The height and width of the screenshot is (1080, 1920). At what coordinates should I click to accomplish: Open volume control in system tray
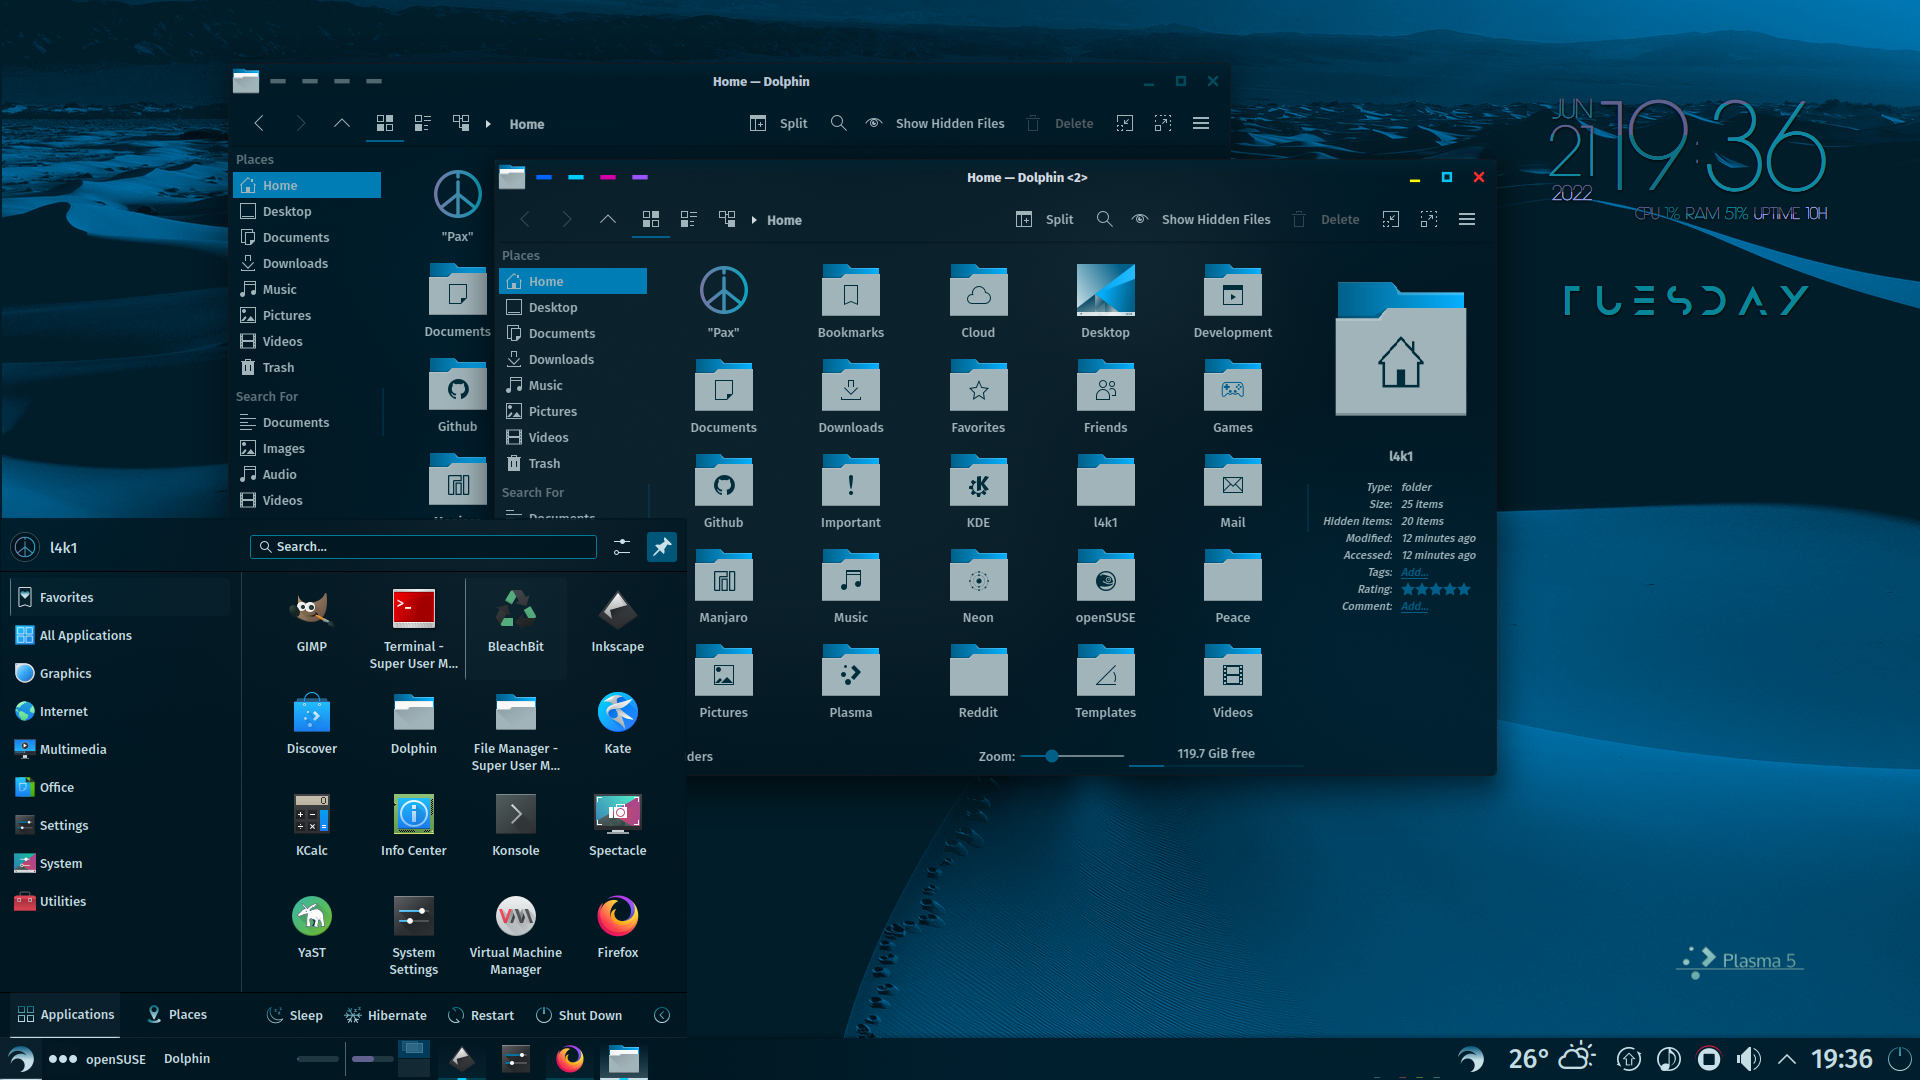1748,1058
